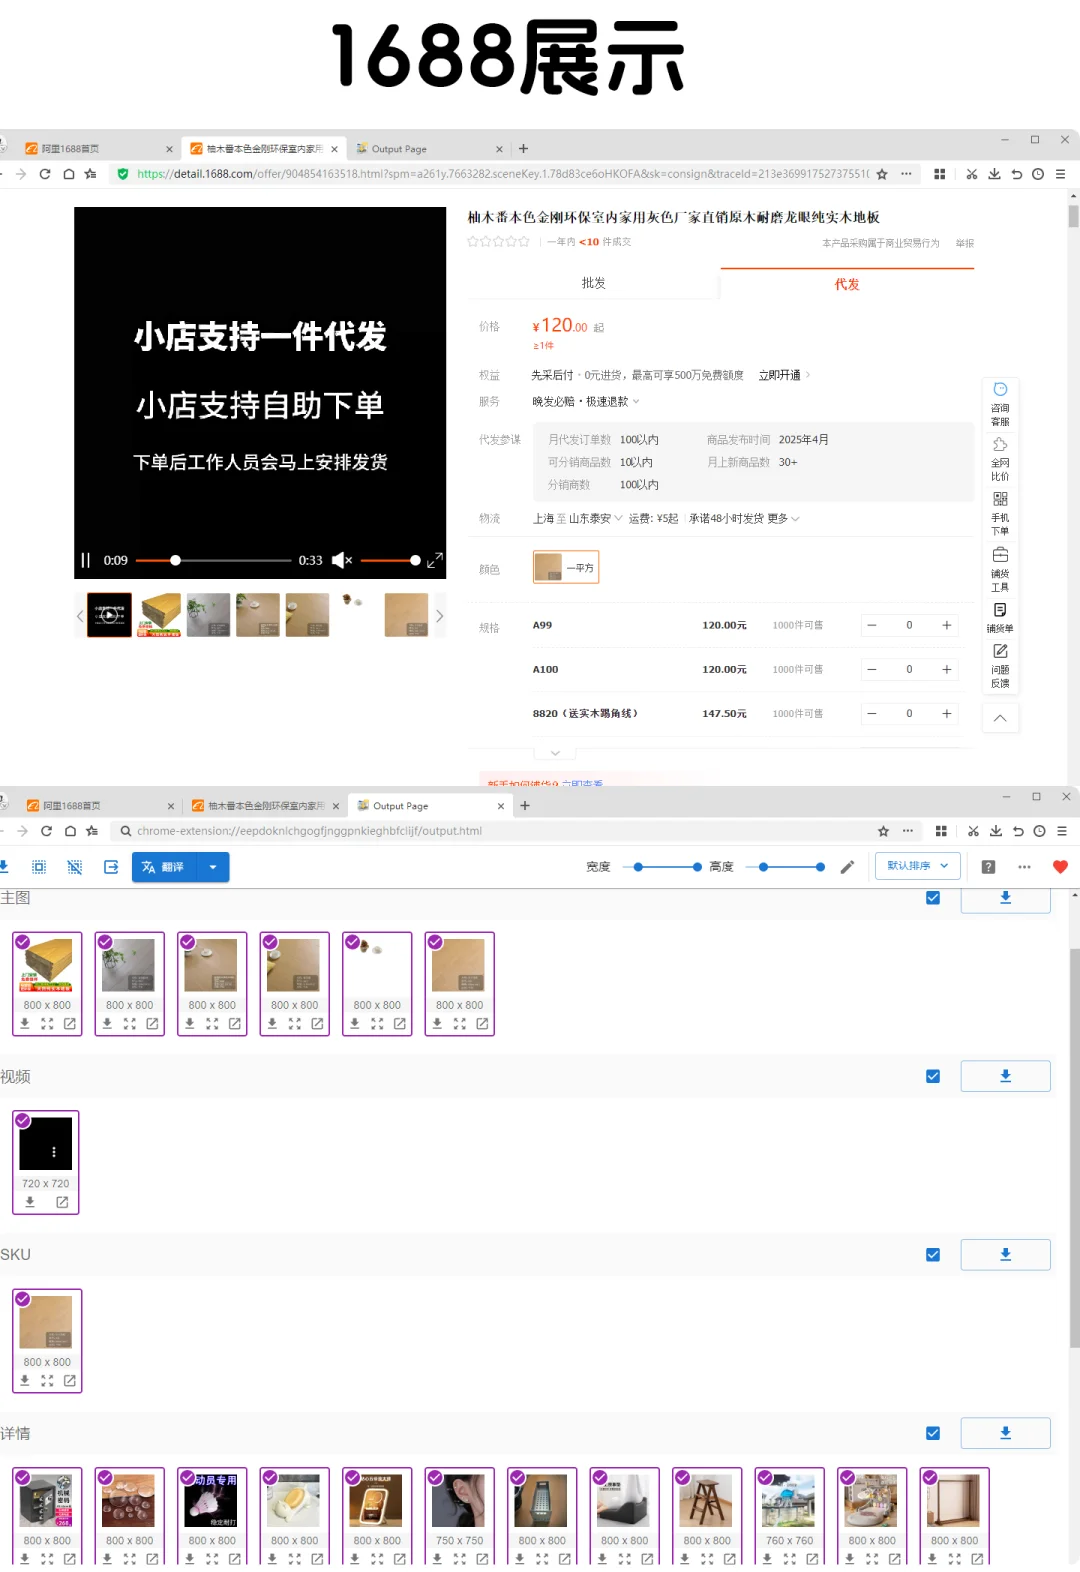The image size is (1080, 1572).
Task: Show previous product thumbnails with left arrow
Action: coord(80,616)
